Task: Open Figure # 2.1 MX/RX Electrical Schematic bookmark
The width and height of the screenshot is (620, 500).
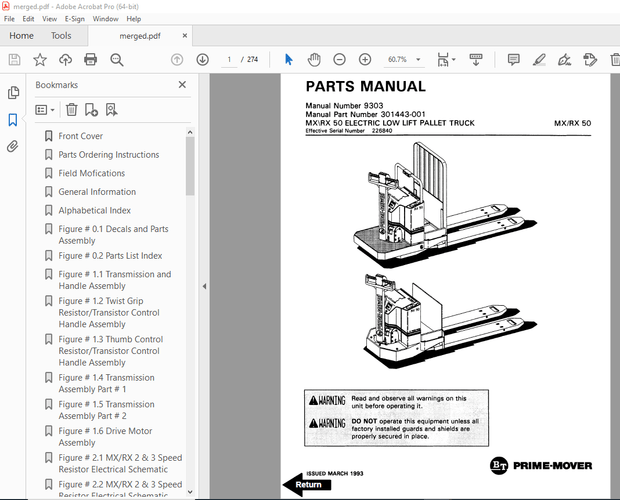Action: (x=120, y=463)
